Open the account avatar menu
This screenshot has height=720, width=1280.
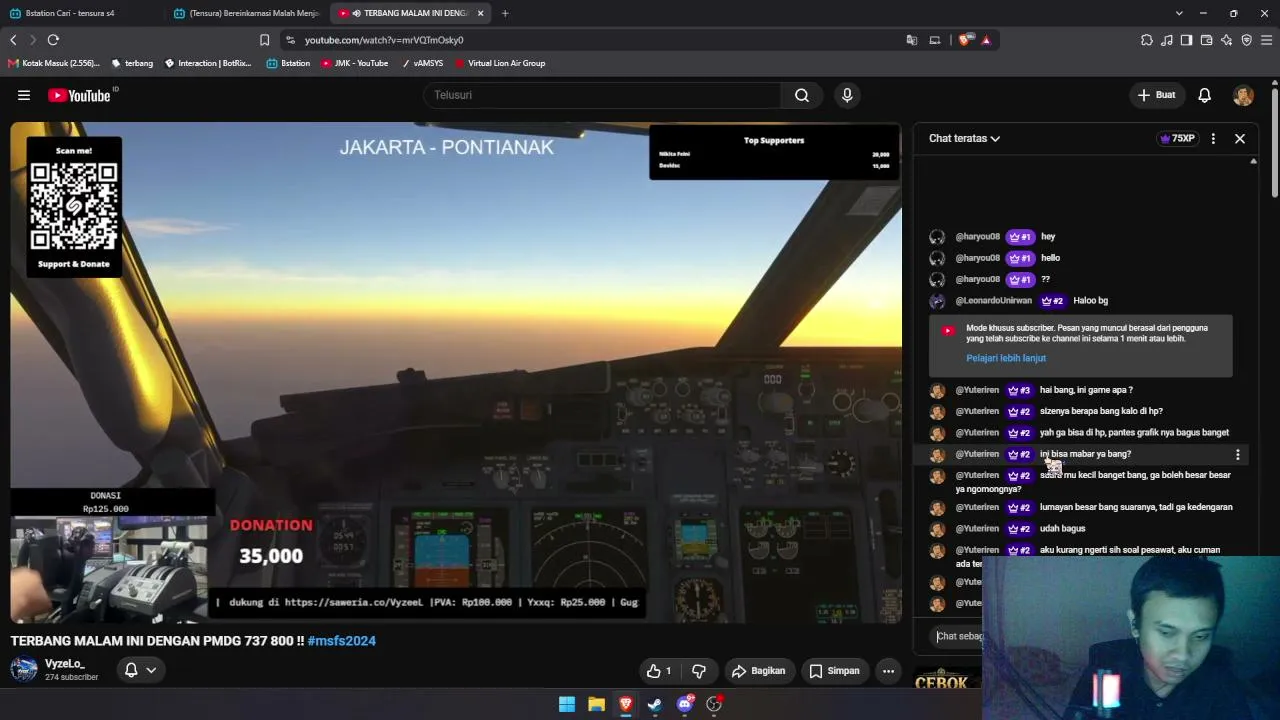pyautogui.click(x=1243, y=95)
